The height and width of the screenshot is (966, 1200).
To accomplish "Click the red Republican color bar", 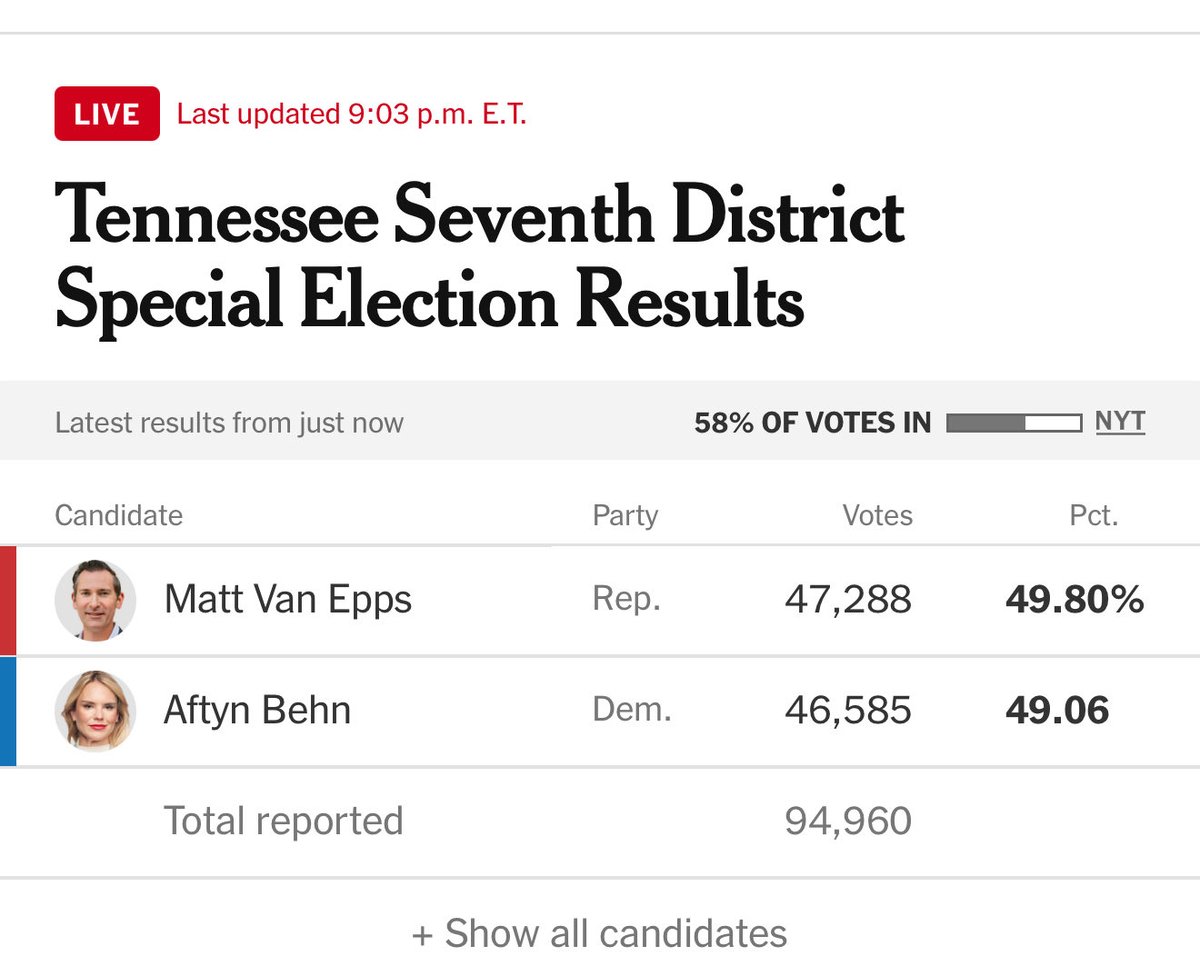I will coord(8,600).
